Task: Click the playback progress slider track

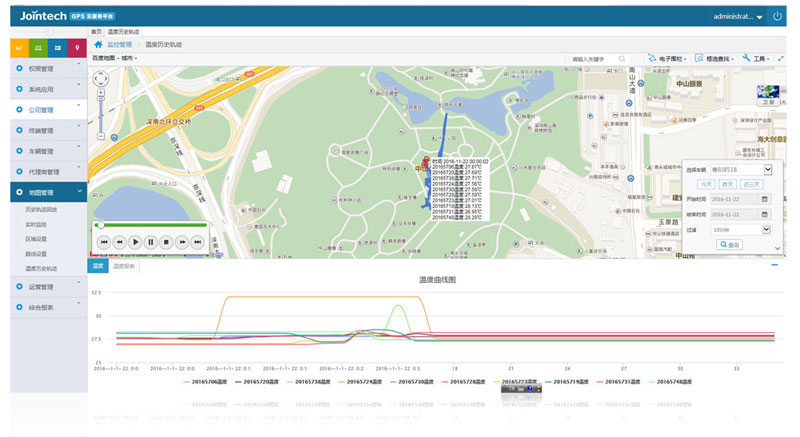Action: tap(150, 225)
